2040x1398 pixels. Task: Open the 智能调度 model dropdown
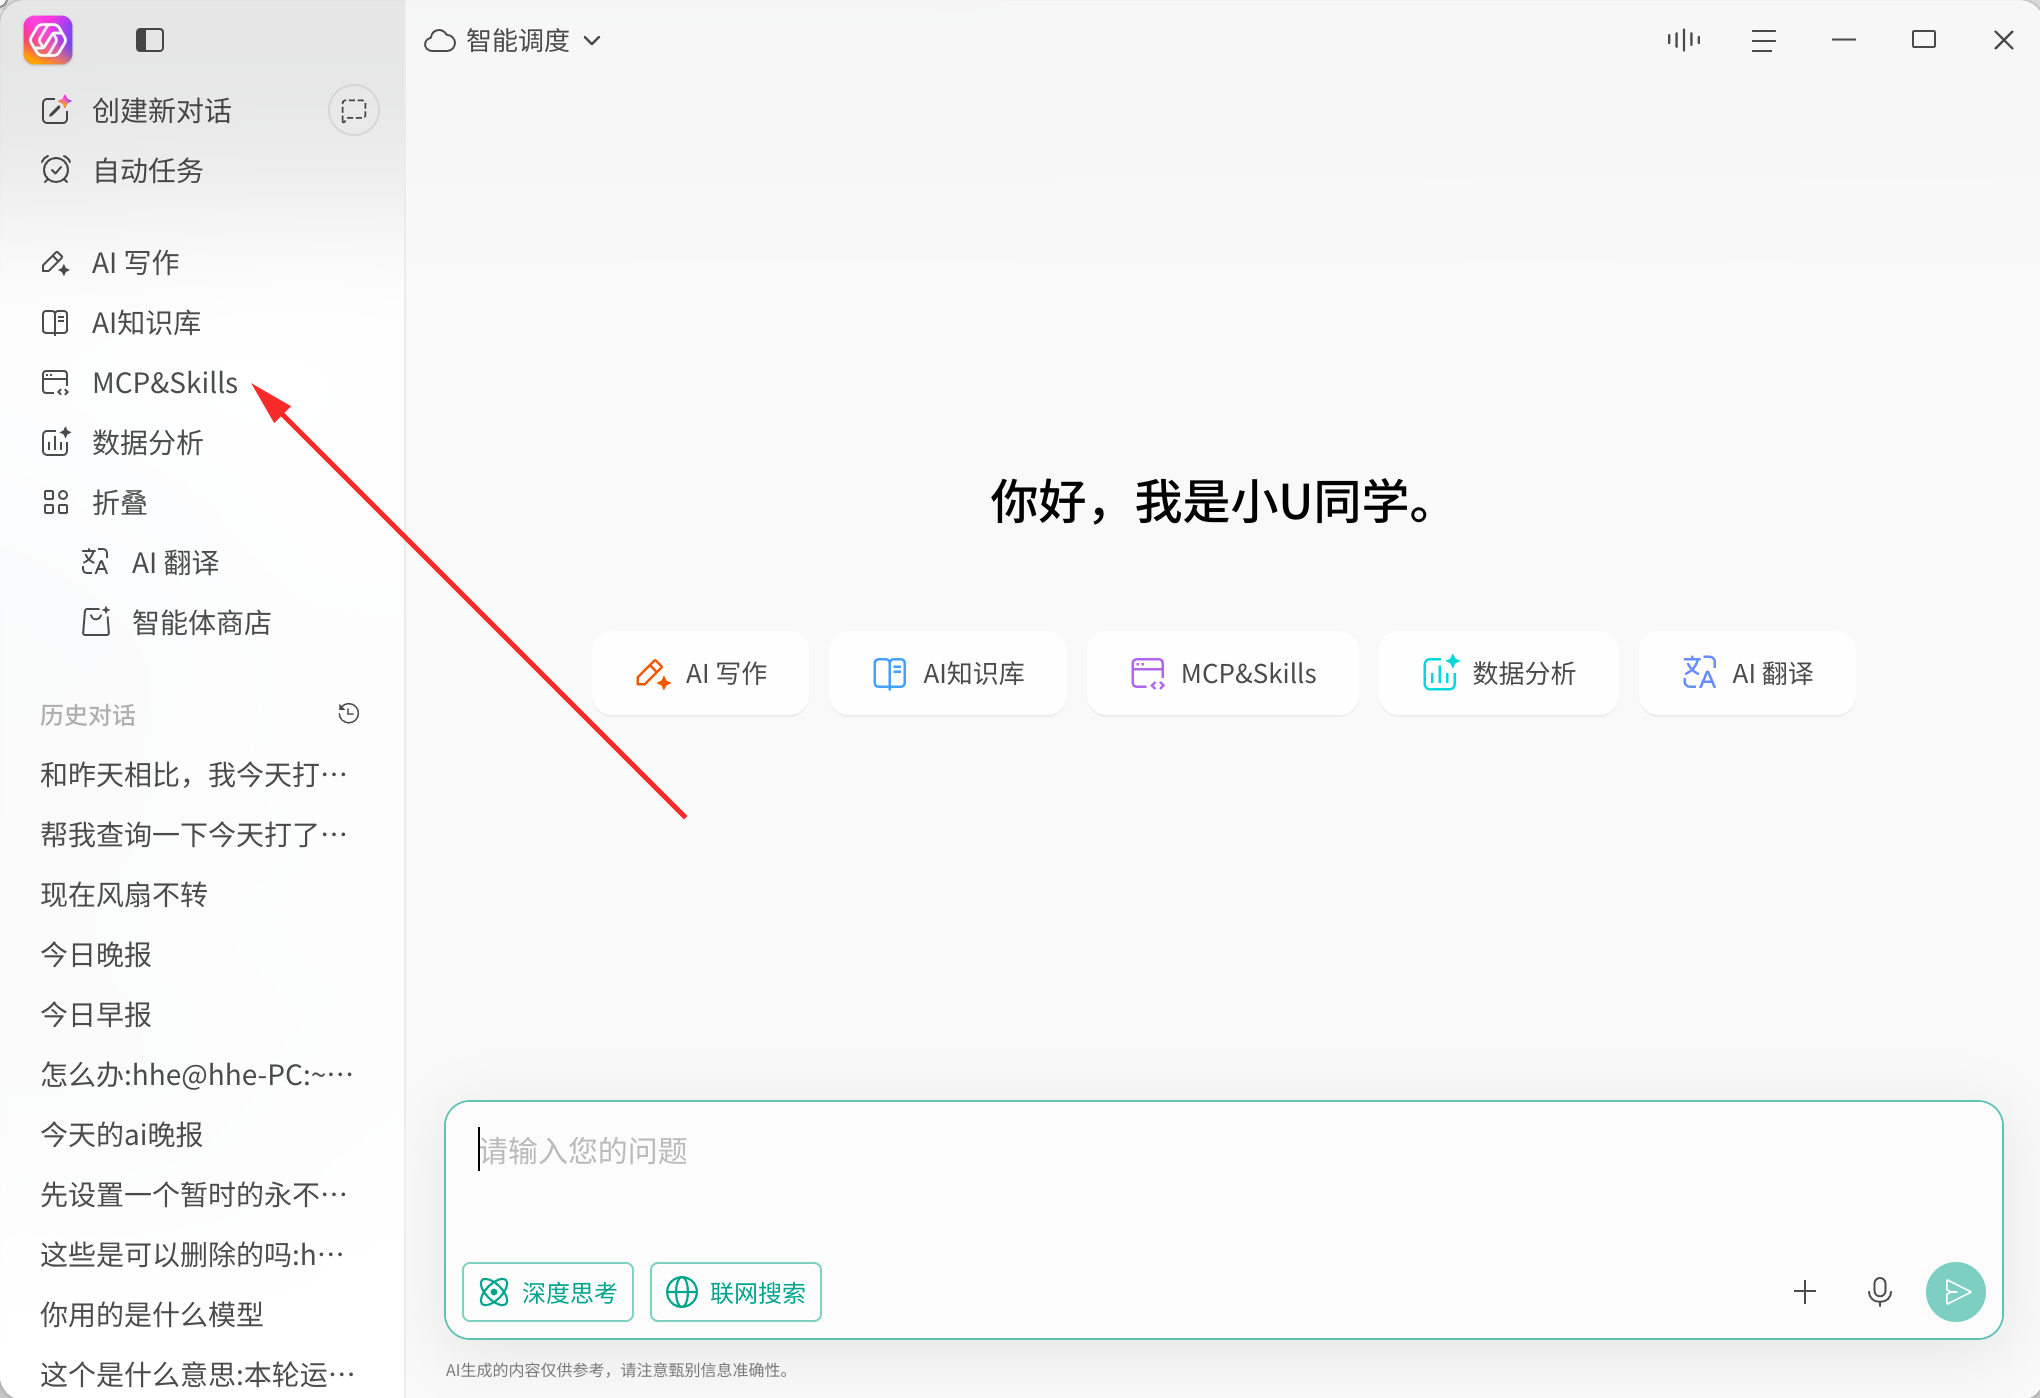513,41
